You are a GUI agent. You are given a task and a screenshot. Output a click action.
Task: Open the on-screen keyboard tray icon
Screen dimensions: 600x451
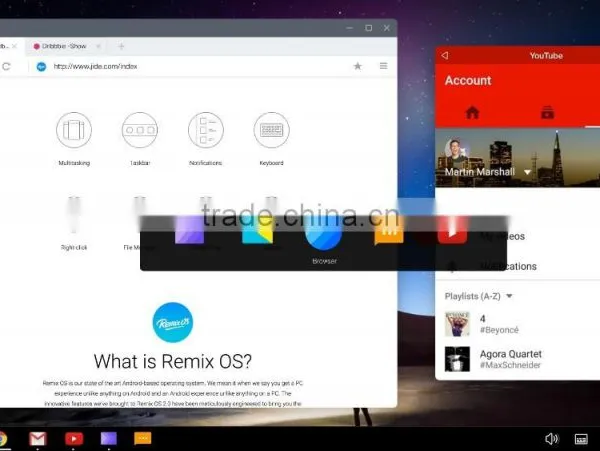tap(581, 439)
